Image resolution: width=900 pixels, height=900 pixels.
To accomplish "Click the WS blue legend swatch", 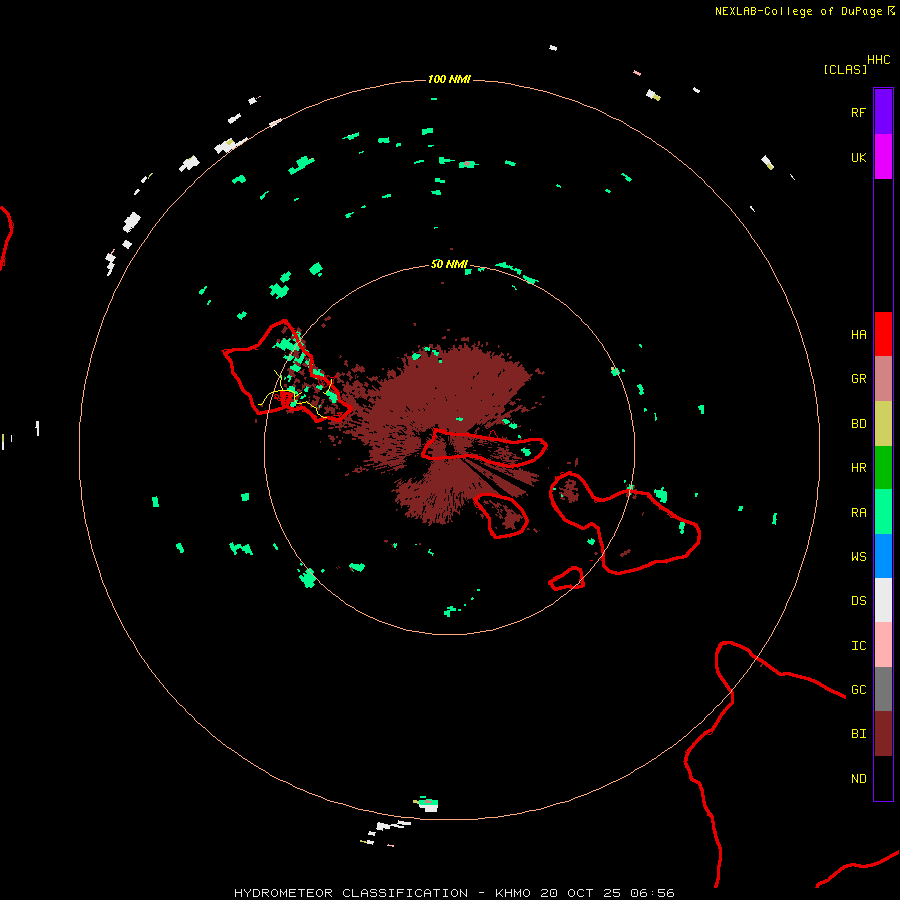I will [x=883, y=556].
